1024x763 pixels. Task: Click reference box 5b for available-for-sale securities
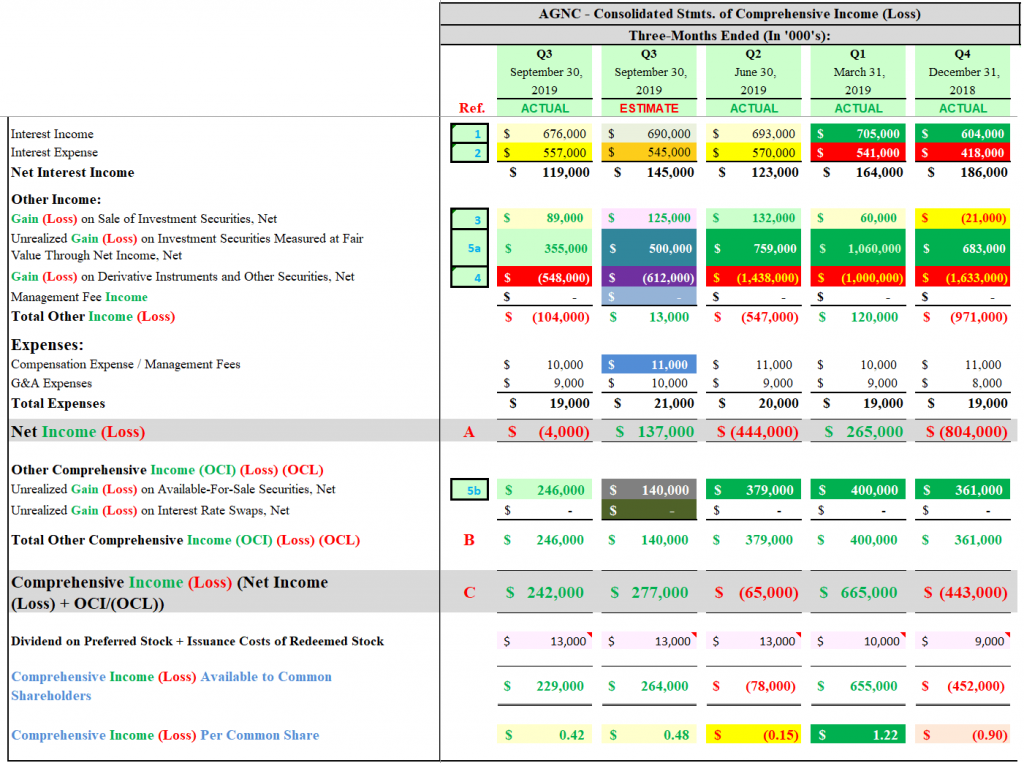coord(470,490)
